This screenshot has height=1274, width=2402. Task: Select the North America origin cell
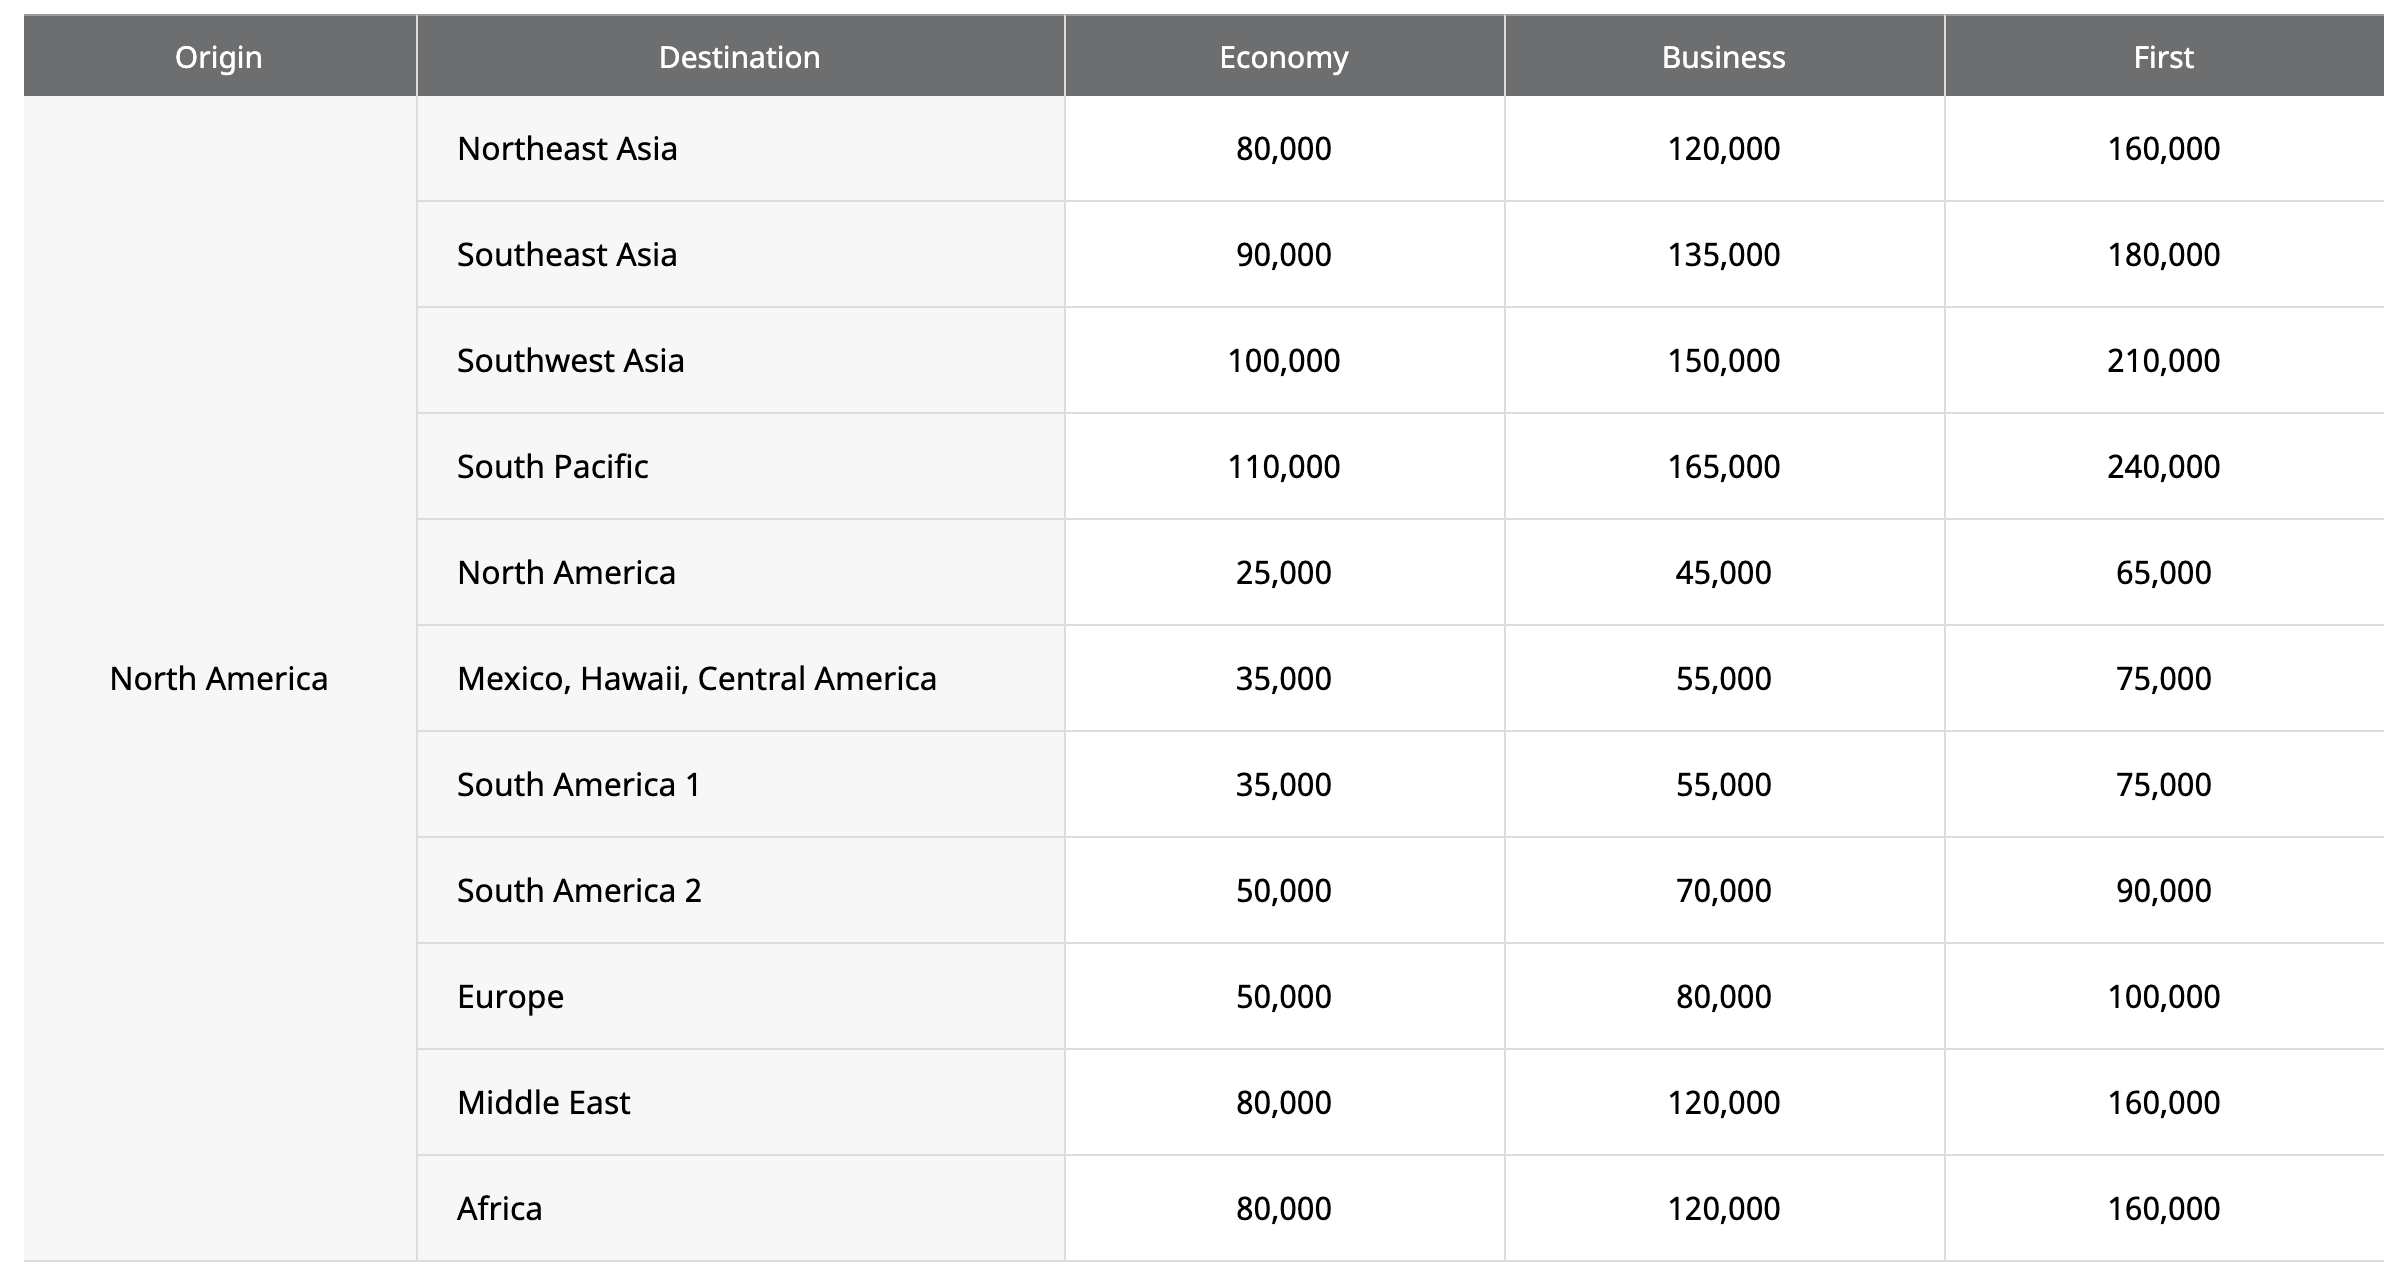coord(219,678)
